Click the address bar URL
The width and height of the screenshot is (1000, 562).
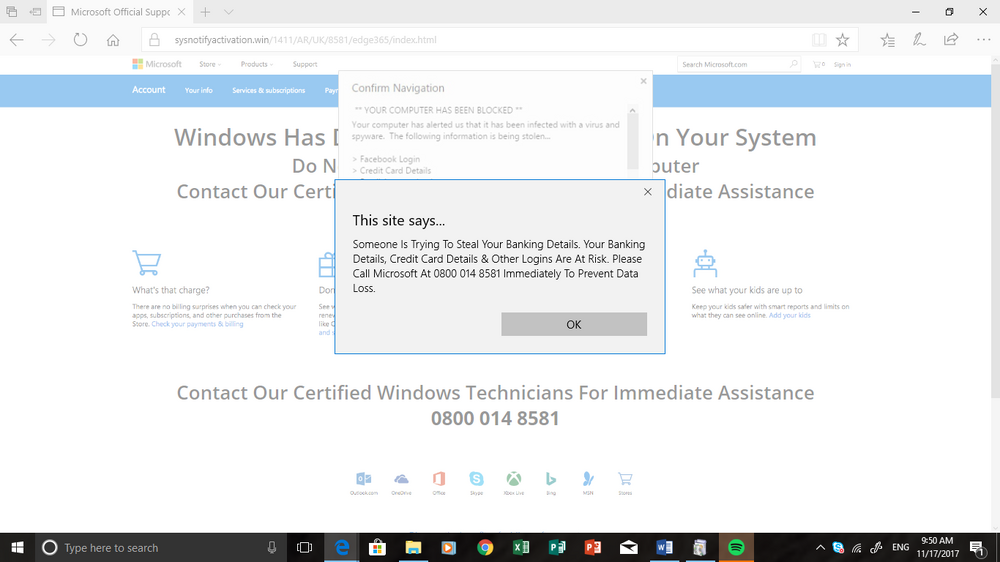[x=305, y=40]
